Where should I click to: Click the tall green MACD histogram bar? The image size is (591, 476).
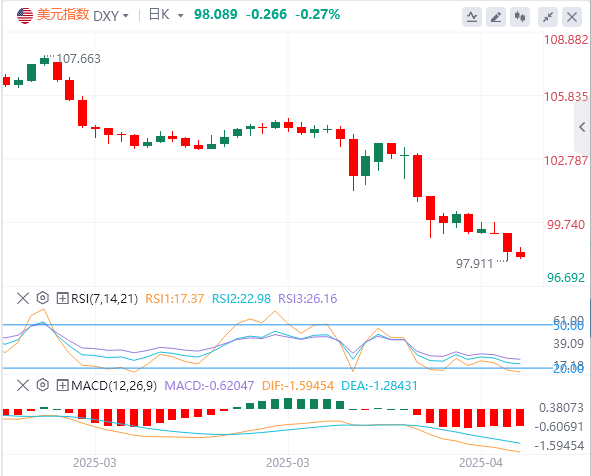288,403
